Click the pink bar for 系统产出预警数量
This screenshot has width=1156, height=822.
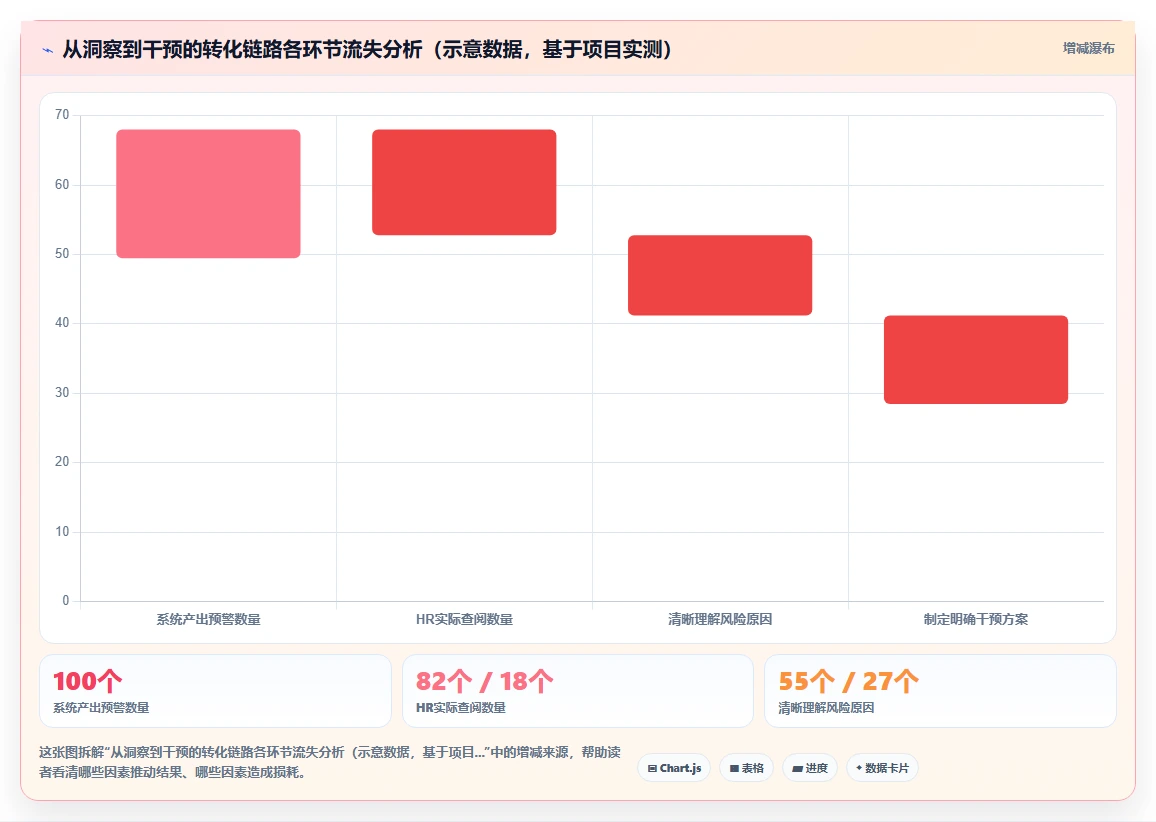click(208, 194)
